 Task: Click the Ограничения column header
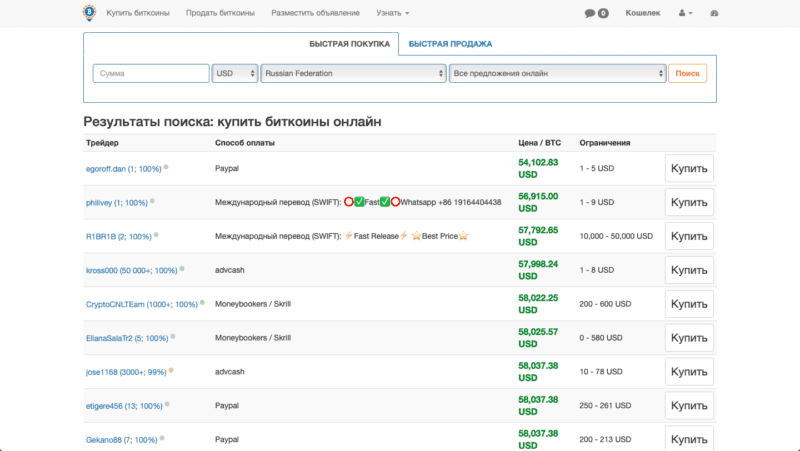(x=605, y=143)
